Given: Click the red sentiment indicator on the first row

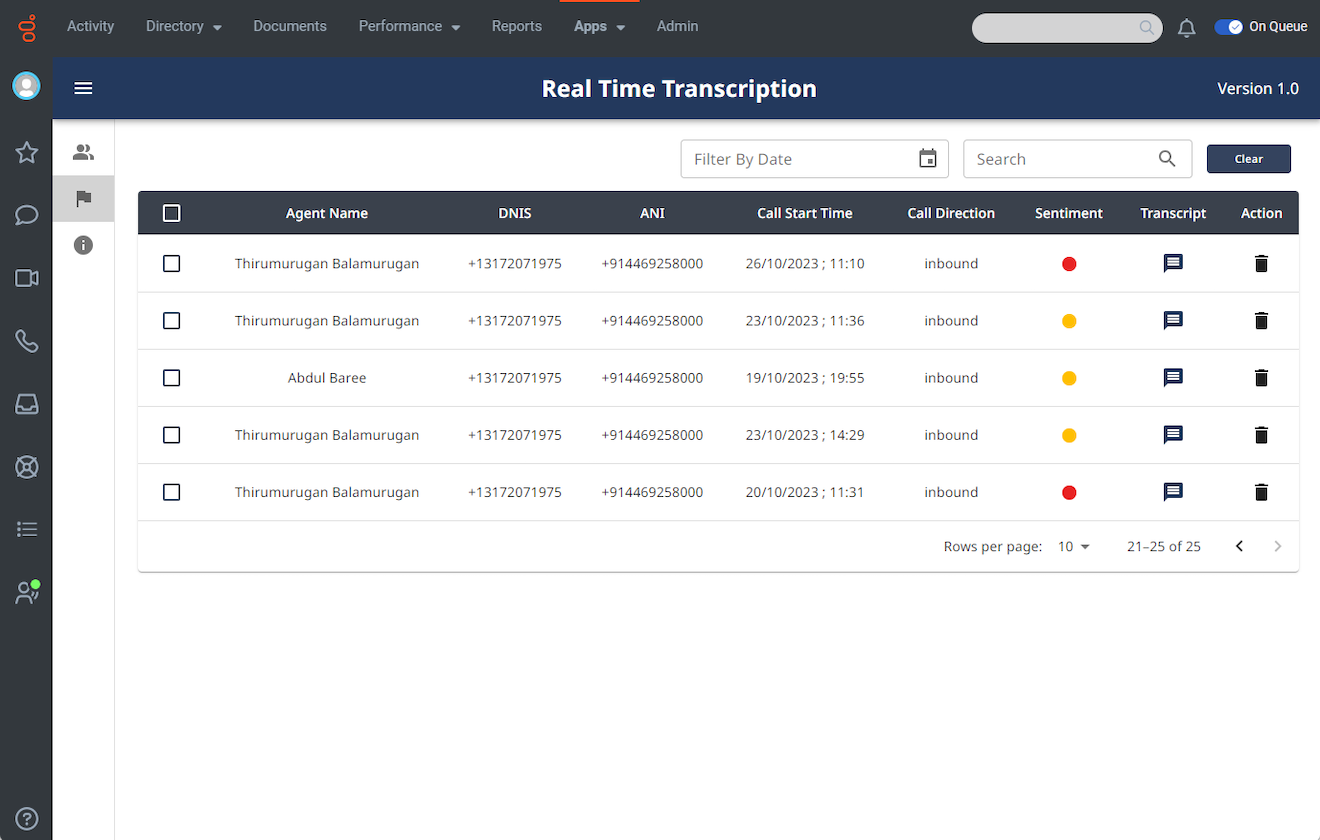Looking at the screenshot, I should coord(1069,263).
